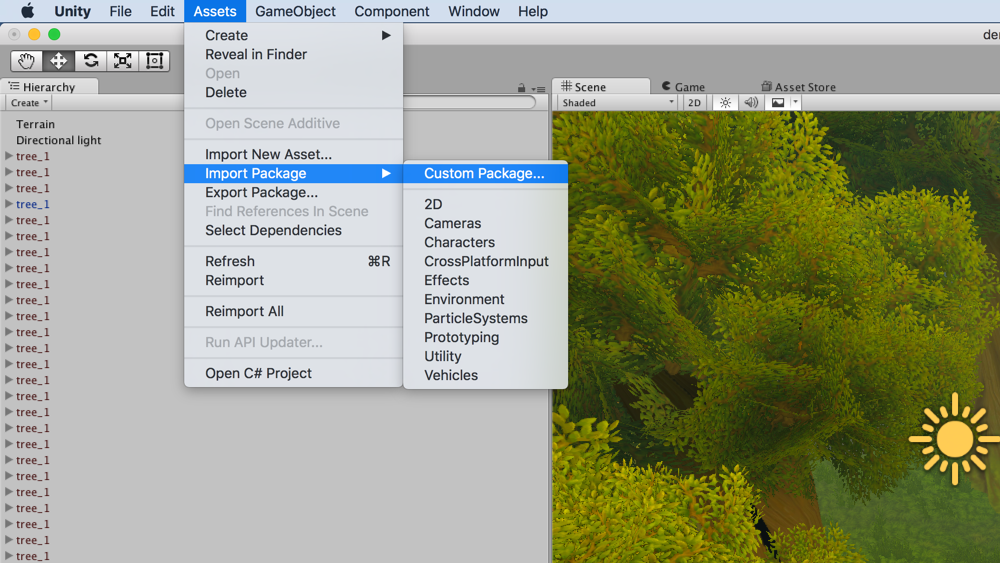The height and width of the screenshot is (563, 1000).
Task: Switch to the Asset Store tab
Action: click(x=798, y=87)
